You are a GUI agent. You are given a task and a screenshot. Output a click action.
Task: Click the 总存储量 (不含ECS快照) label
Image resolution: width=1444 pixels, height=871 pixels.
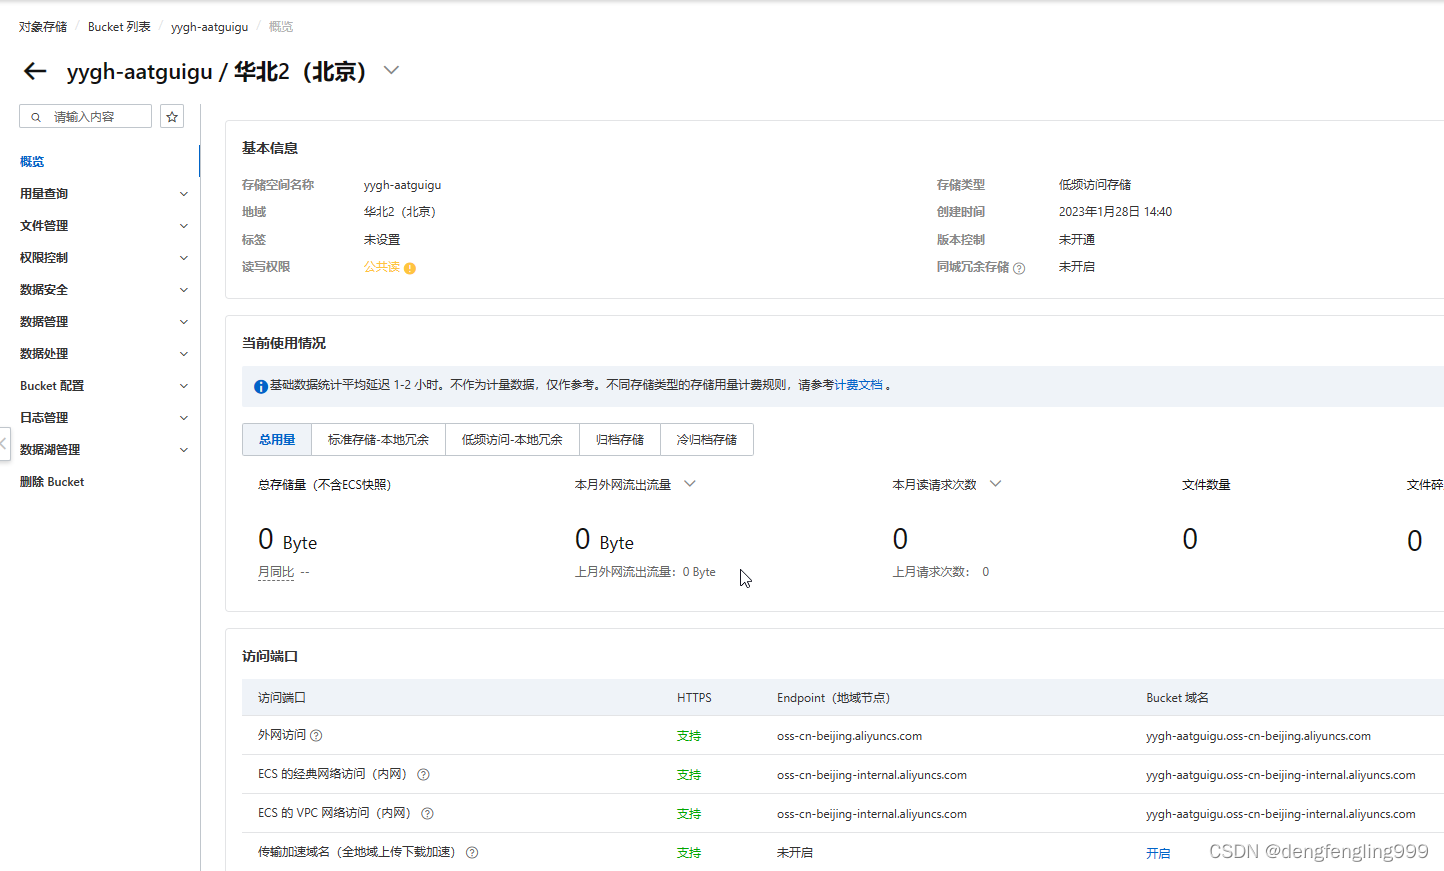(325, 485)
